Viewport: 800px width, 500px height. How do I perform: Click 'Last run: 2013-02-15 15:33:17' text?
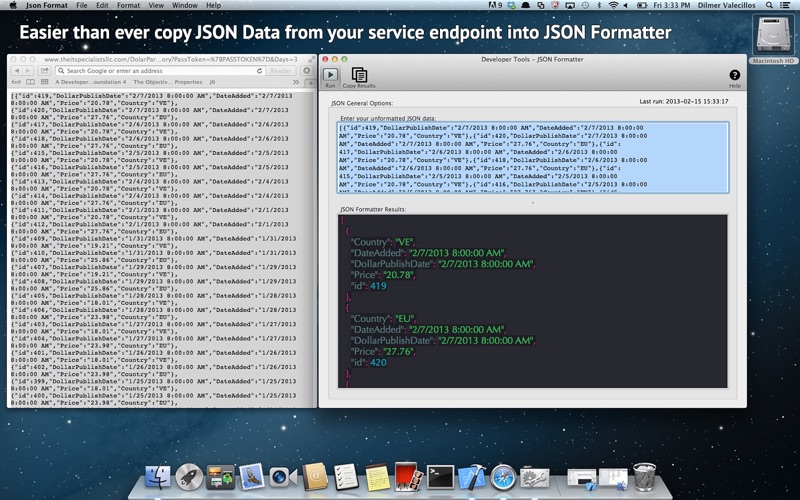click(684, 102)
